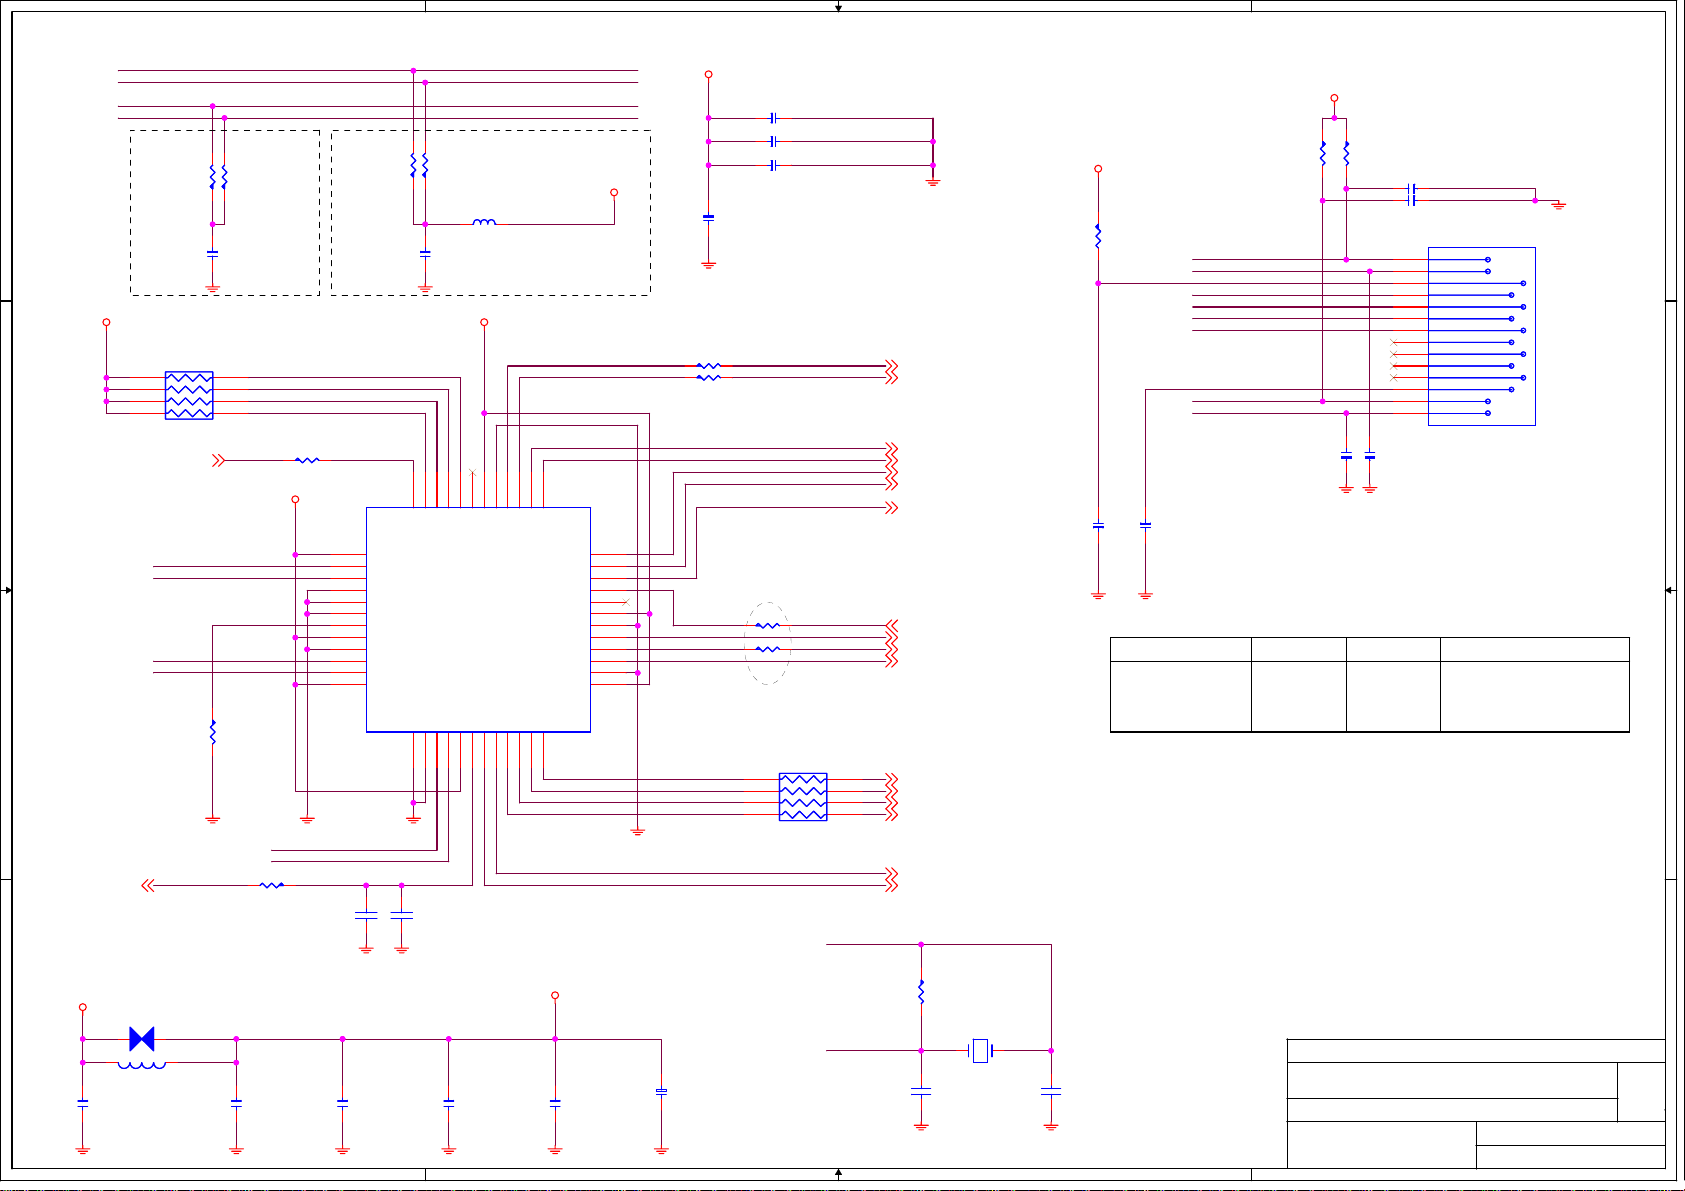Select the grounded vertical resistor left of the IC
The height and width of the screenshot is (1191, 1685).
[x=212, y=732]
